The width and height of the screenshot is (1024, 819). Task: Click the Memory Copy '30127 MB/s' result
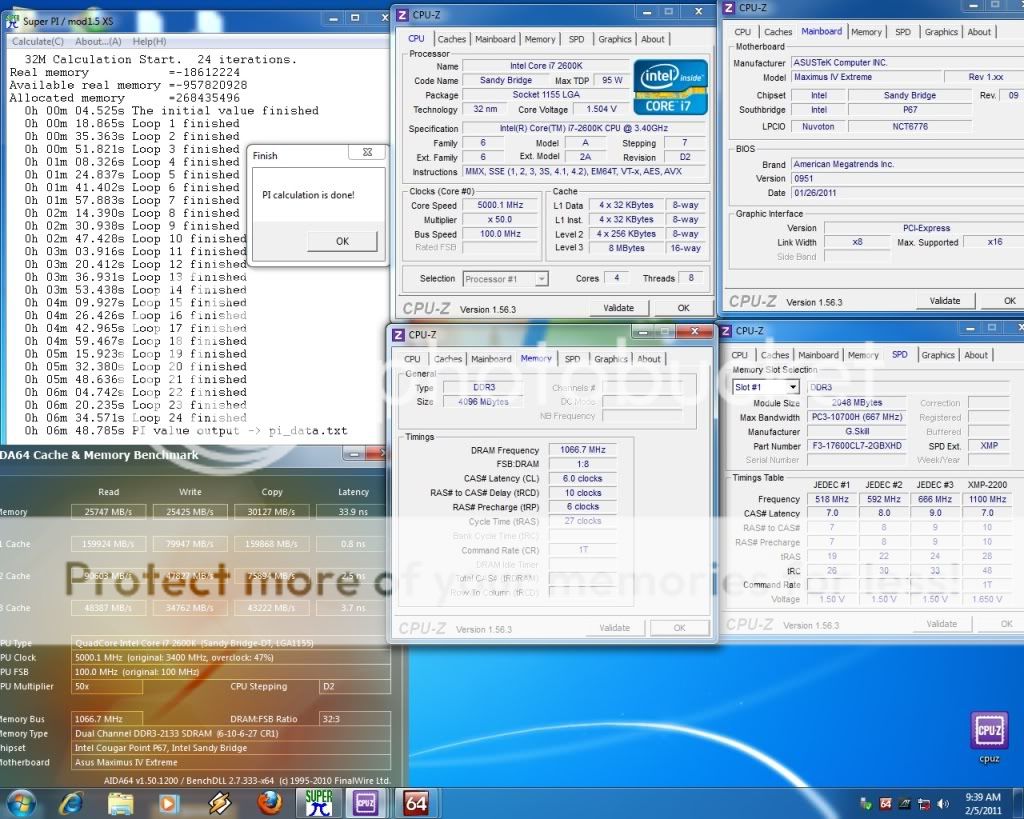[271, 512]
